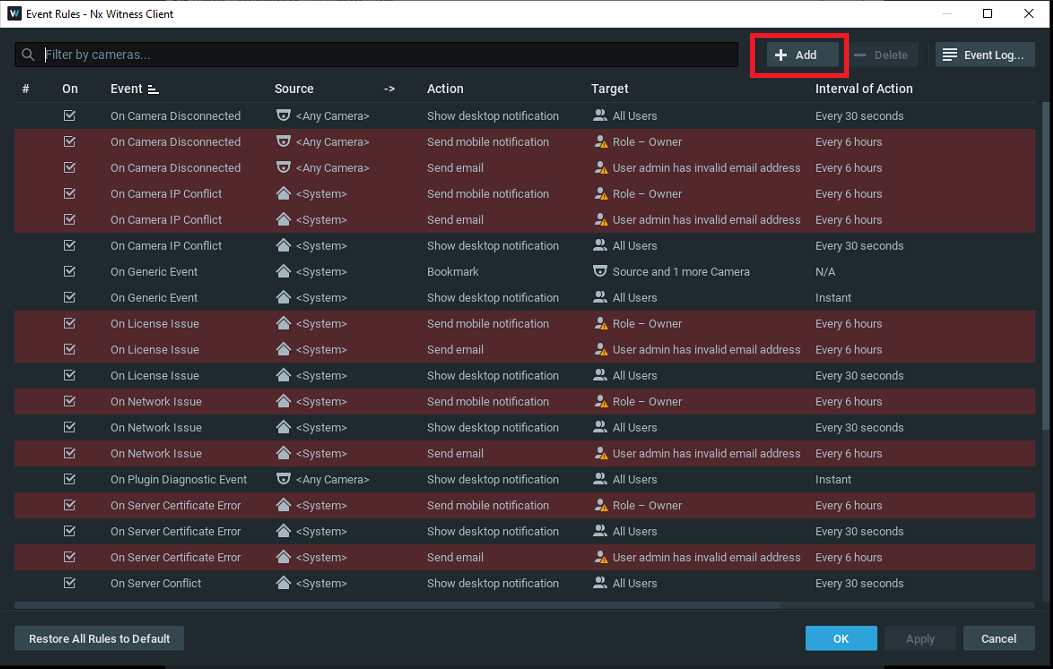Select the On column header
1053x669 pixels.
70,89
